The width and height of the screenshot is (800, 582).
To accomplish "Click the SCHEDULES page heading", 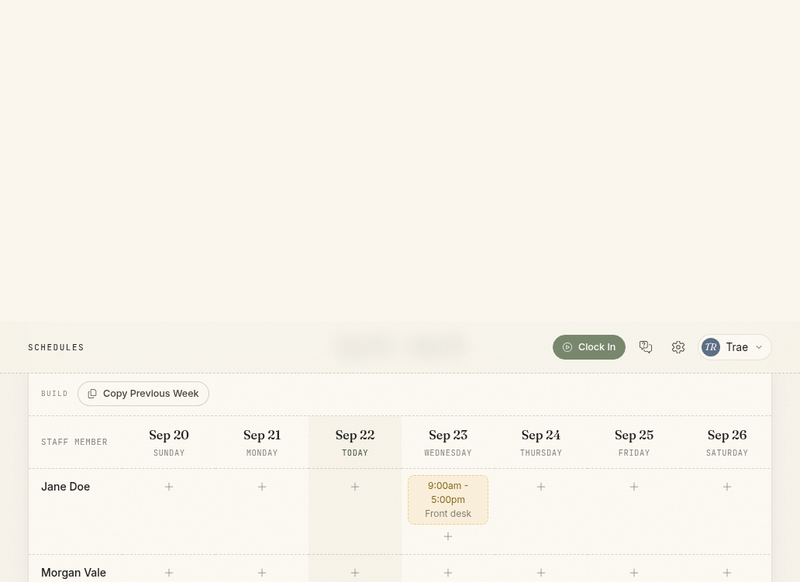I will [x=56, y=347].
